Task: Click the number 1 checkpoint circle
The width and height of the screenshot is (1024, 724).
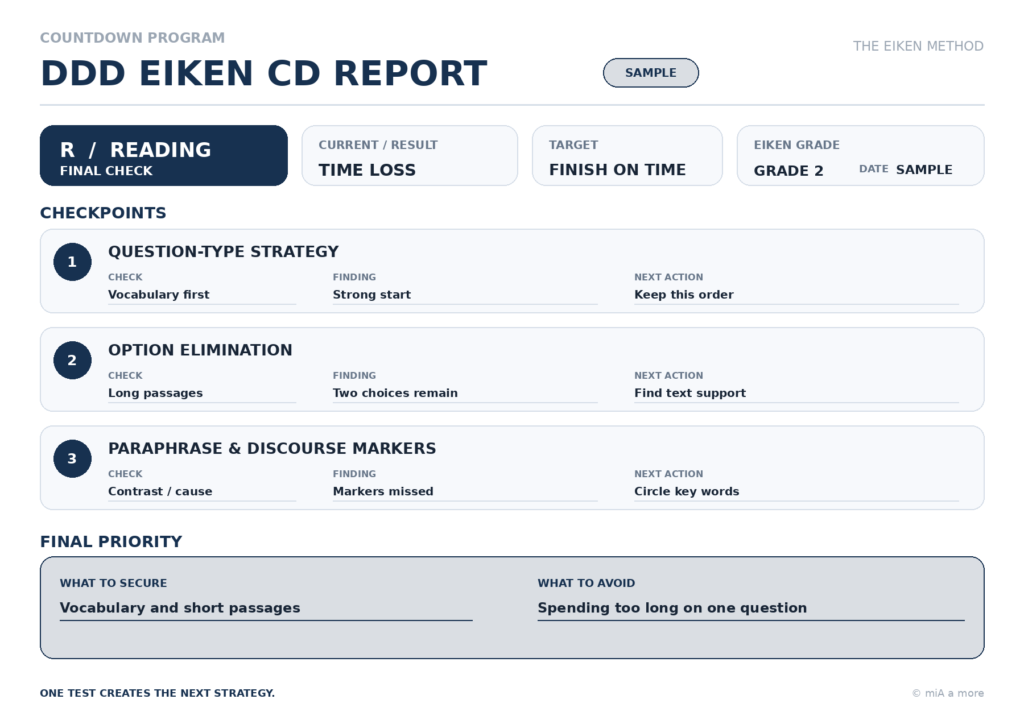Action: (72, 262)
